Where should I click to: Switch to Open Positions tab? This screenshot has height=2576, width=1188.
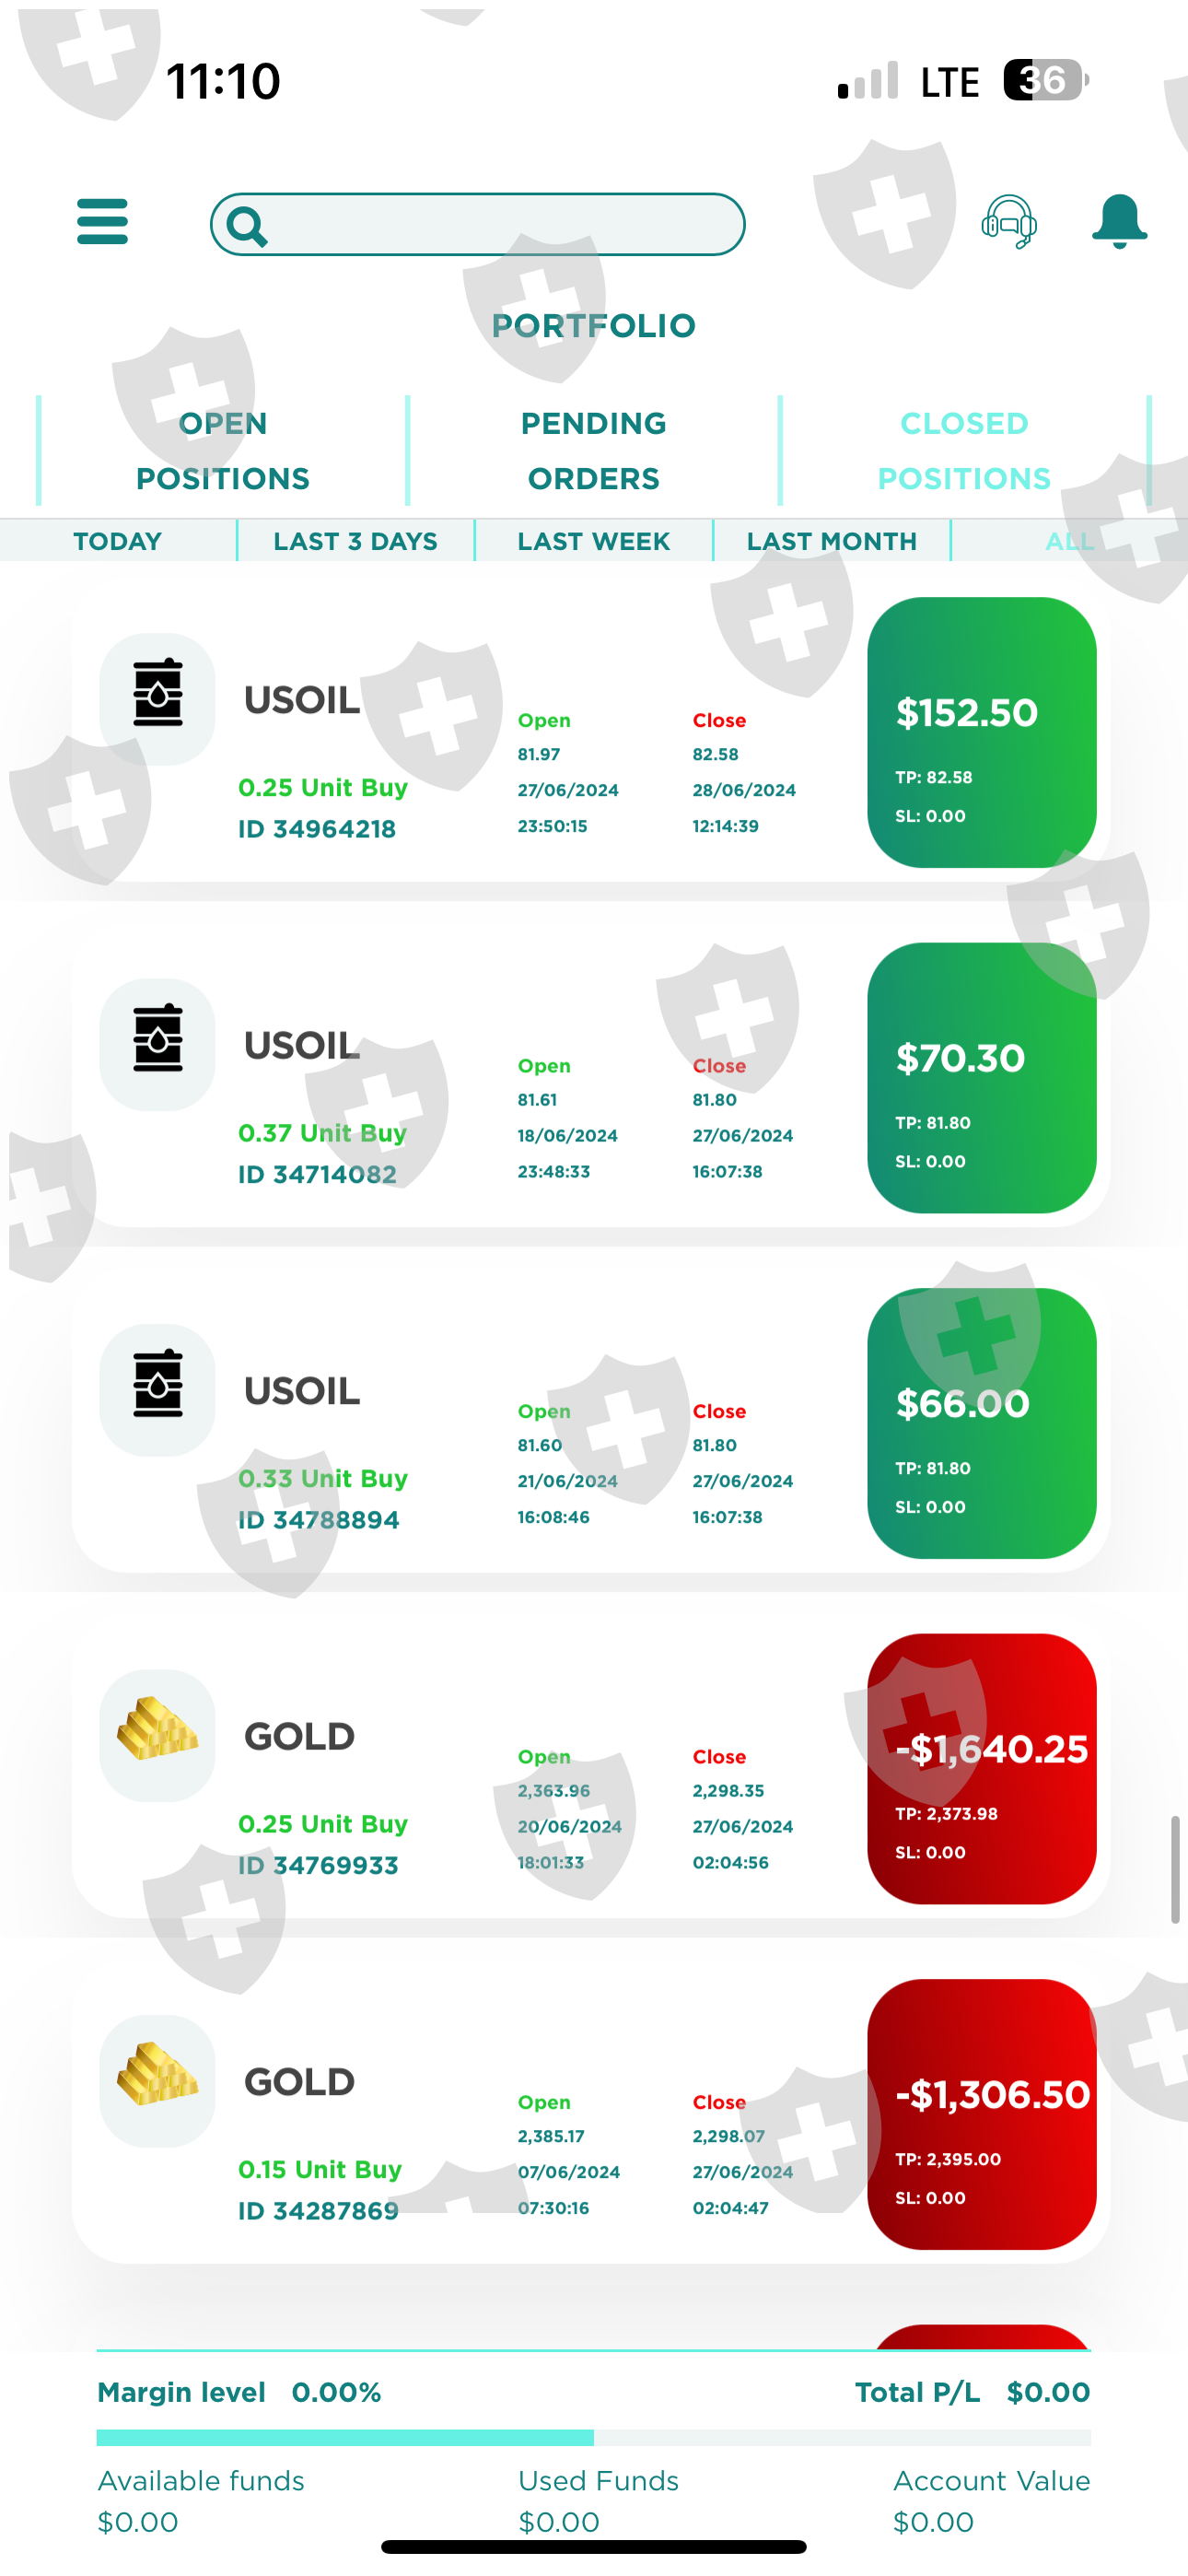(222, 451)
